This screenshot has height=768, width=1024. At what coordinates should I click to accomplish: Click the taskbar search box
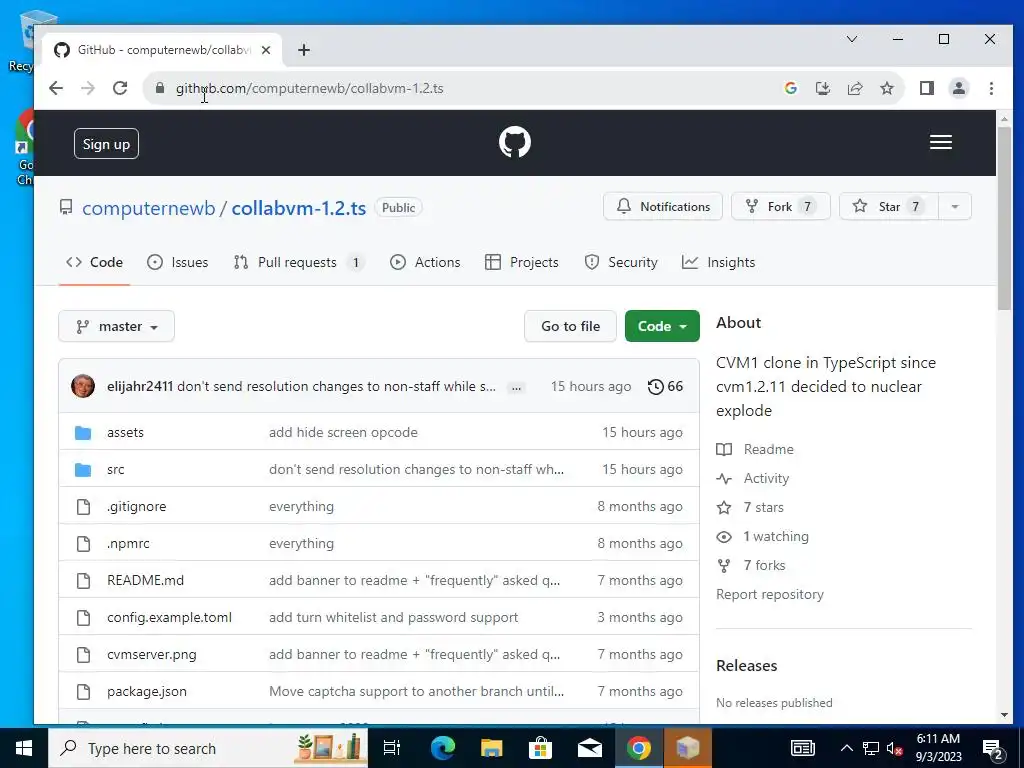pos(208,748)
